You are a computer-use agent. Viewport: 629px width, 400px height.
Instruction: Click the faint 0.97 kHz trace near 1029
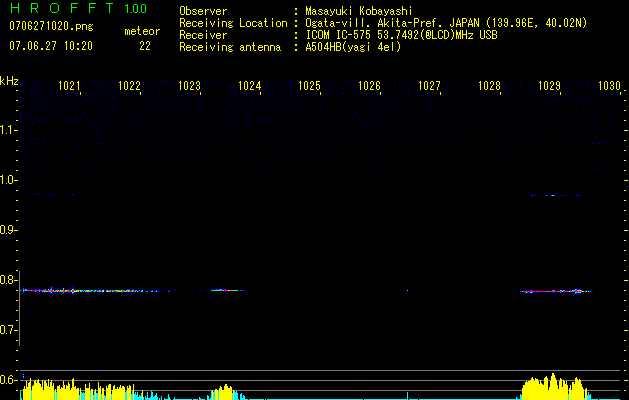554,195
